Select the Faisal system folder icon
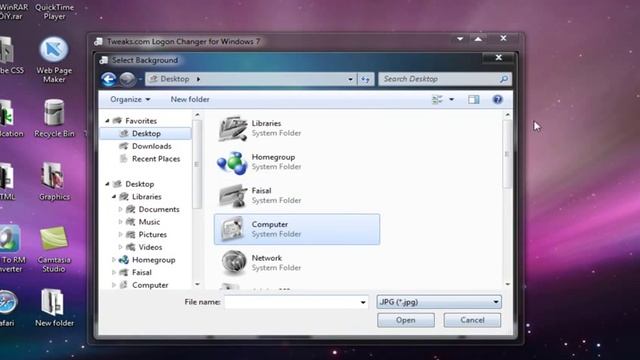Viewport: 640px width, 360px height. [233, 196]
